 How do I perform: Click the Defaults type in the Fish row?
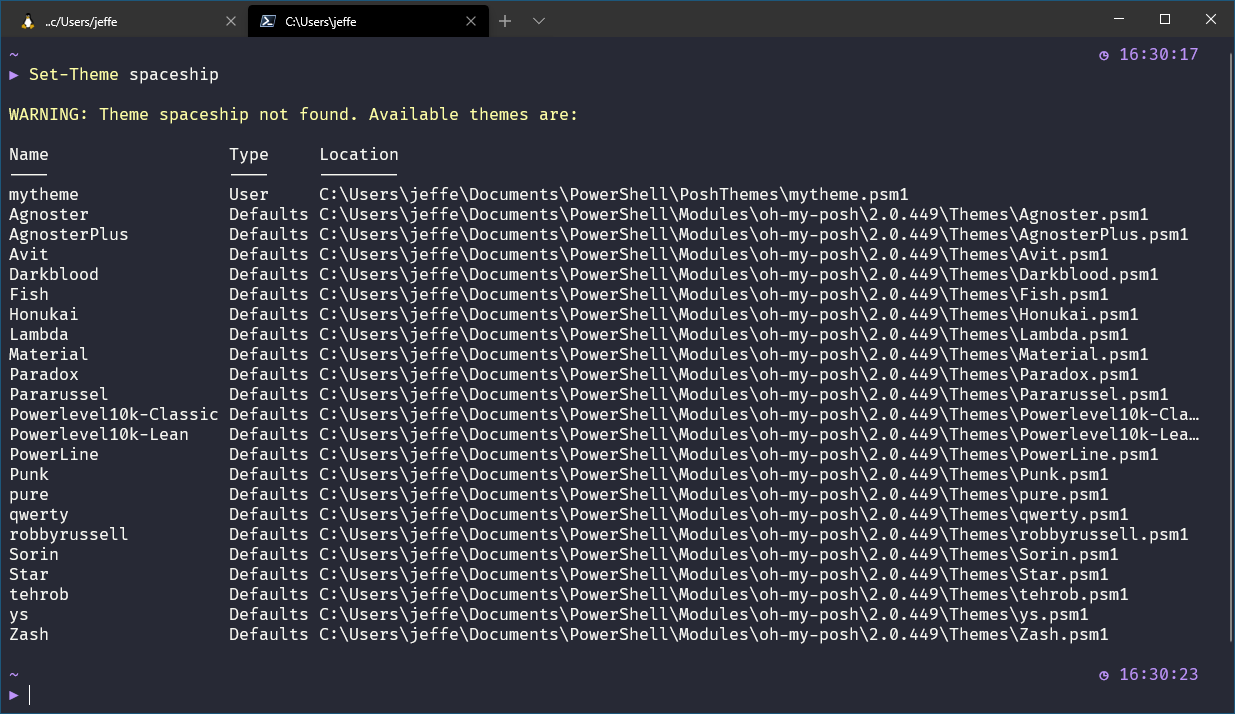click(269, 295)
